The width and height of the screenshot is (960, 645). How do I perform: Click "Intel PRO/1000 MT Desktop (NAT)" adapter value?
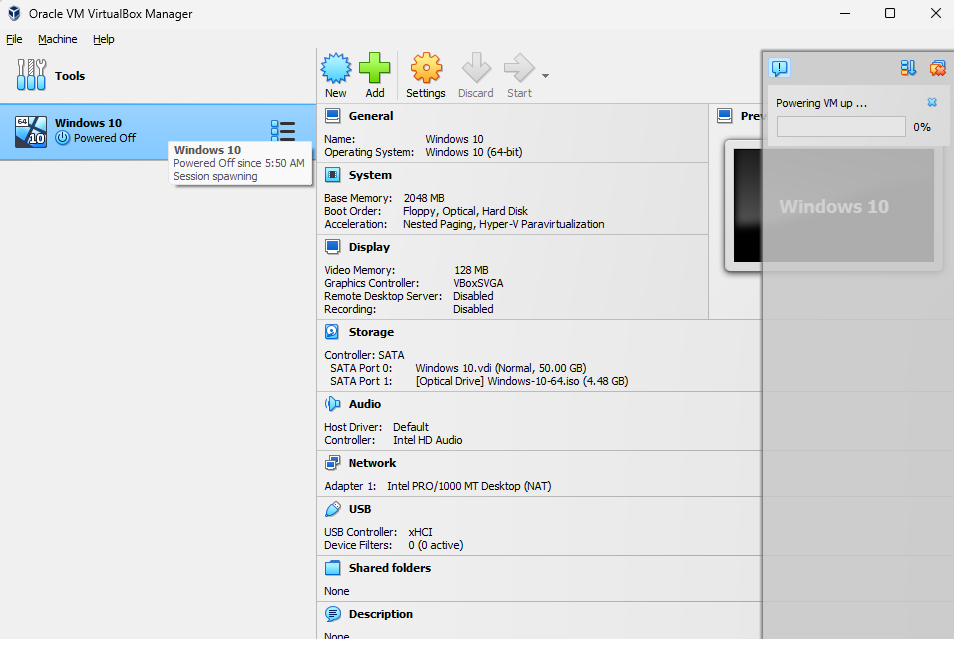(x=469, y=486)
